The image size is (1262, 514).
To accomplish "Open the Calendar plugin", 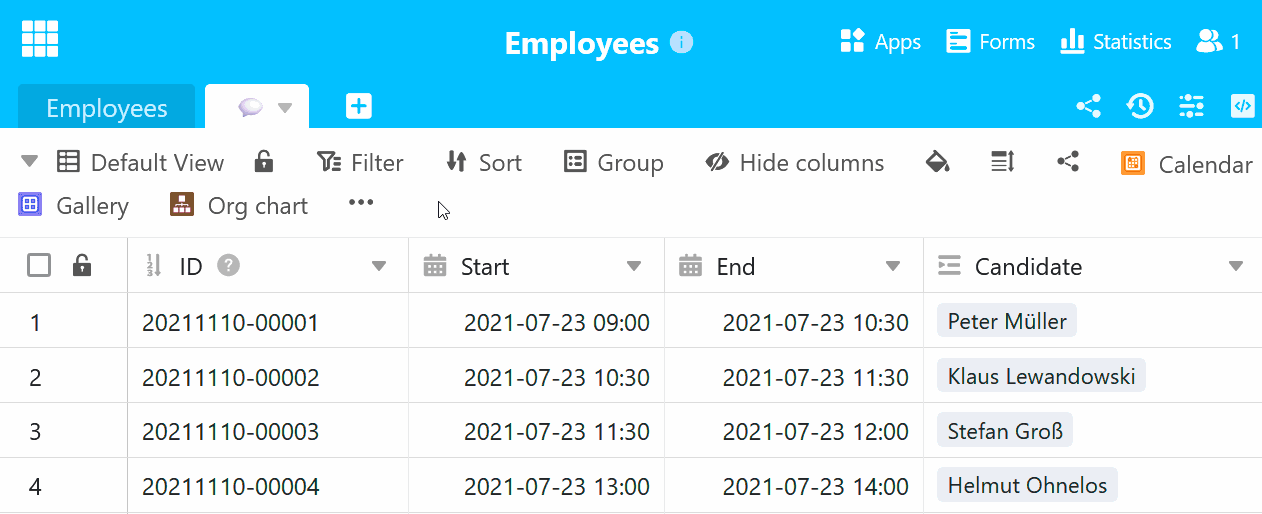I will pyautogui.click(x=1187, y=164).
